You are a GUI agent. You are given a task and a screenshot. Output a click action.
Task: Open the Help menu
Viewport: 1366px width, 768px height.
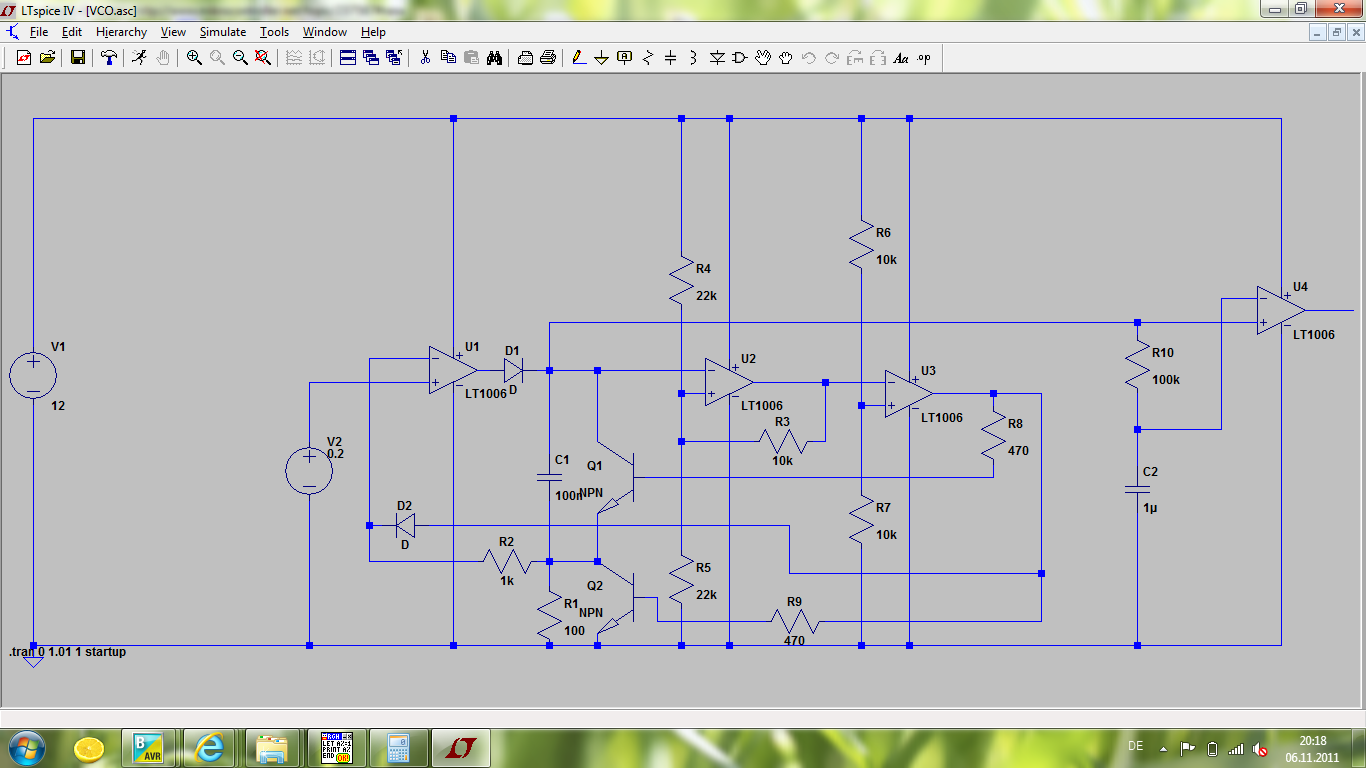tap(373, 32)
